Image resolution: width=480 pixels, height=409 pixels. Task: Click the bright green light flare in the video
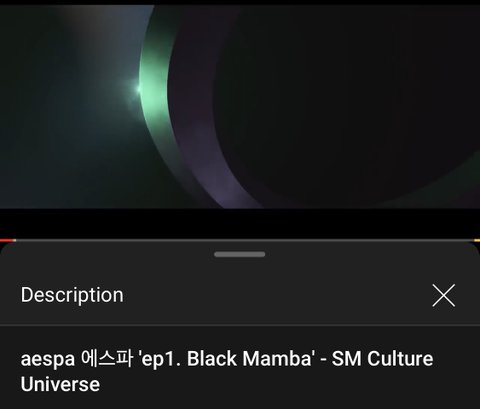(x=139, y=88)
